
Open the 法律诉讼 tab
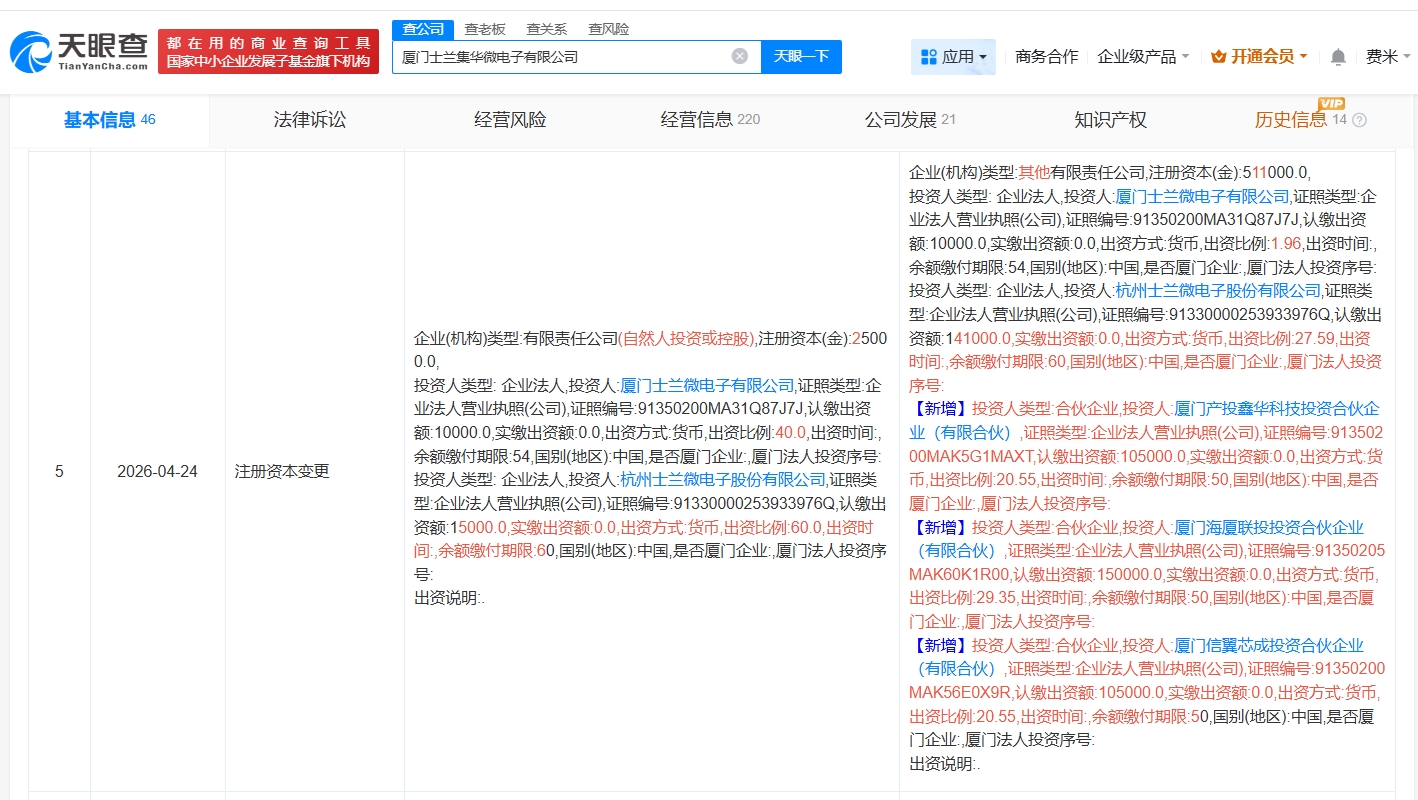(x=310, y=120)
